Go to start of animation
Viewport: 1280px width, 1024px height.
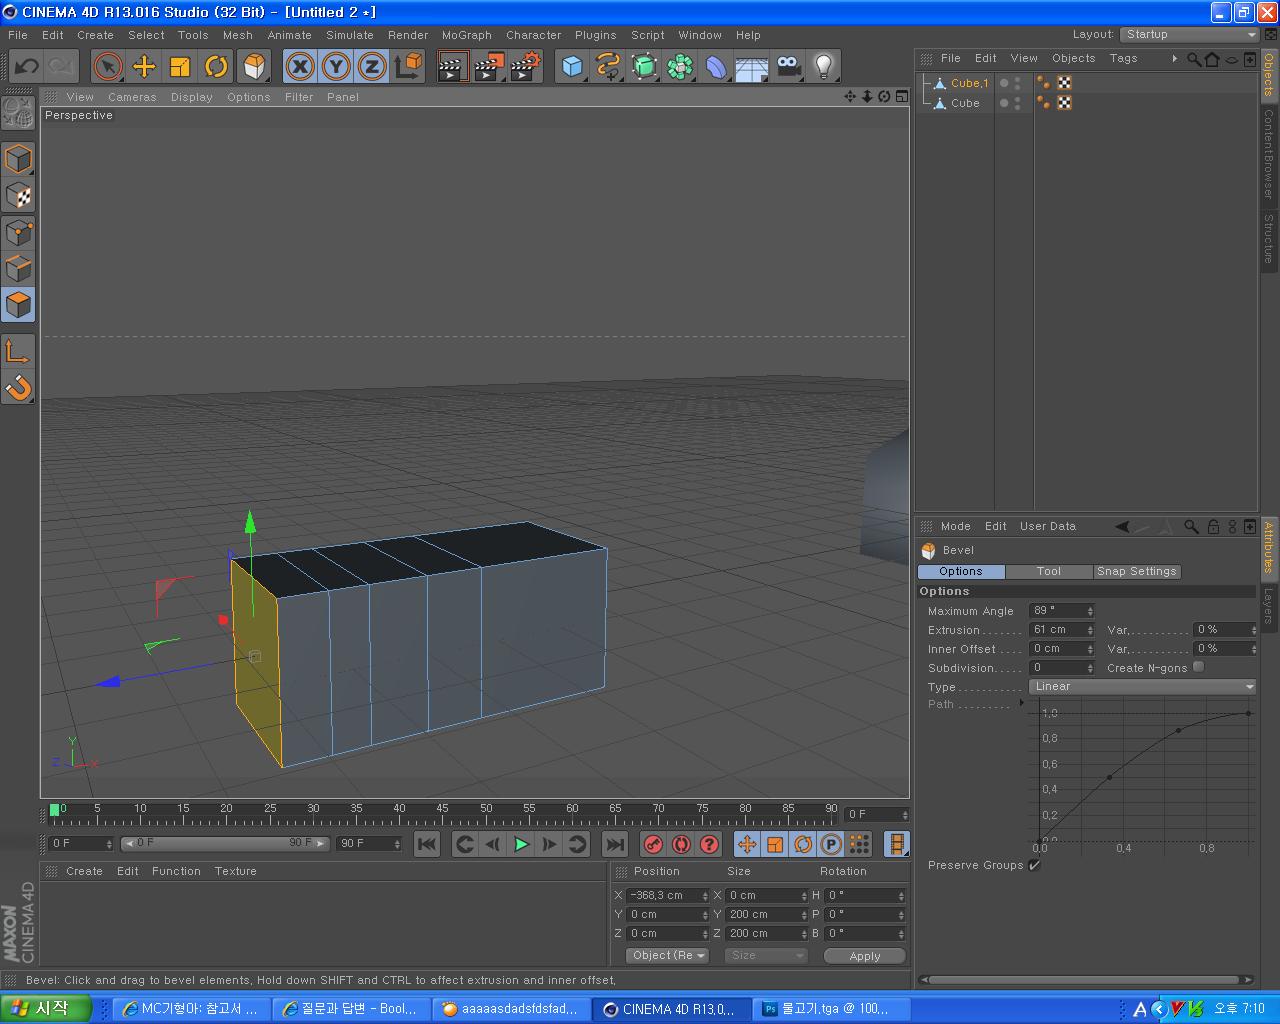tap(427, 844)
